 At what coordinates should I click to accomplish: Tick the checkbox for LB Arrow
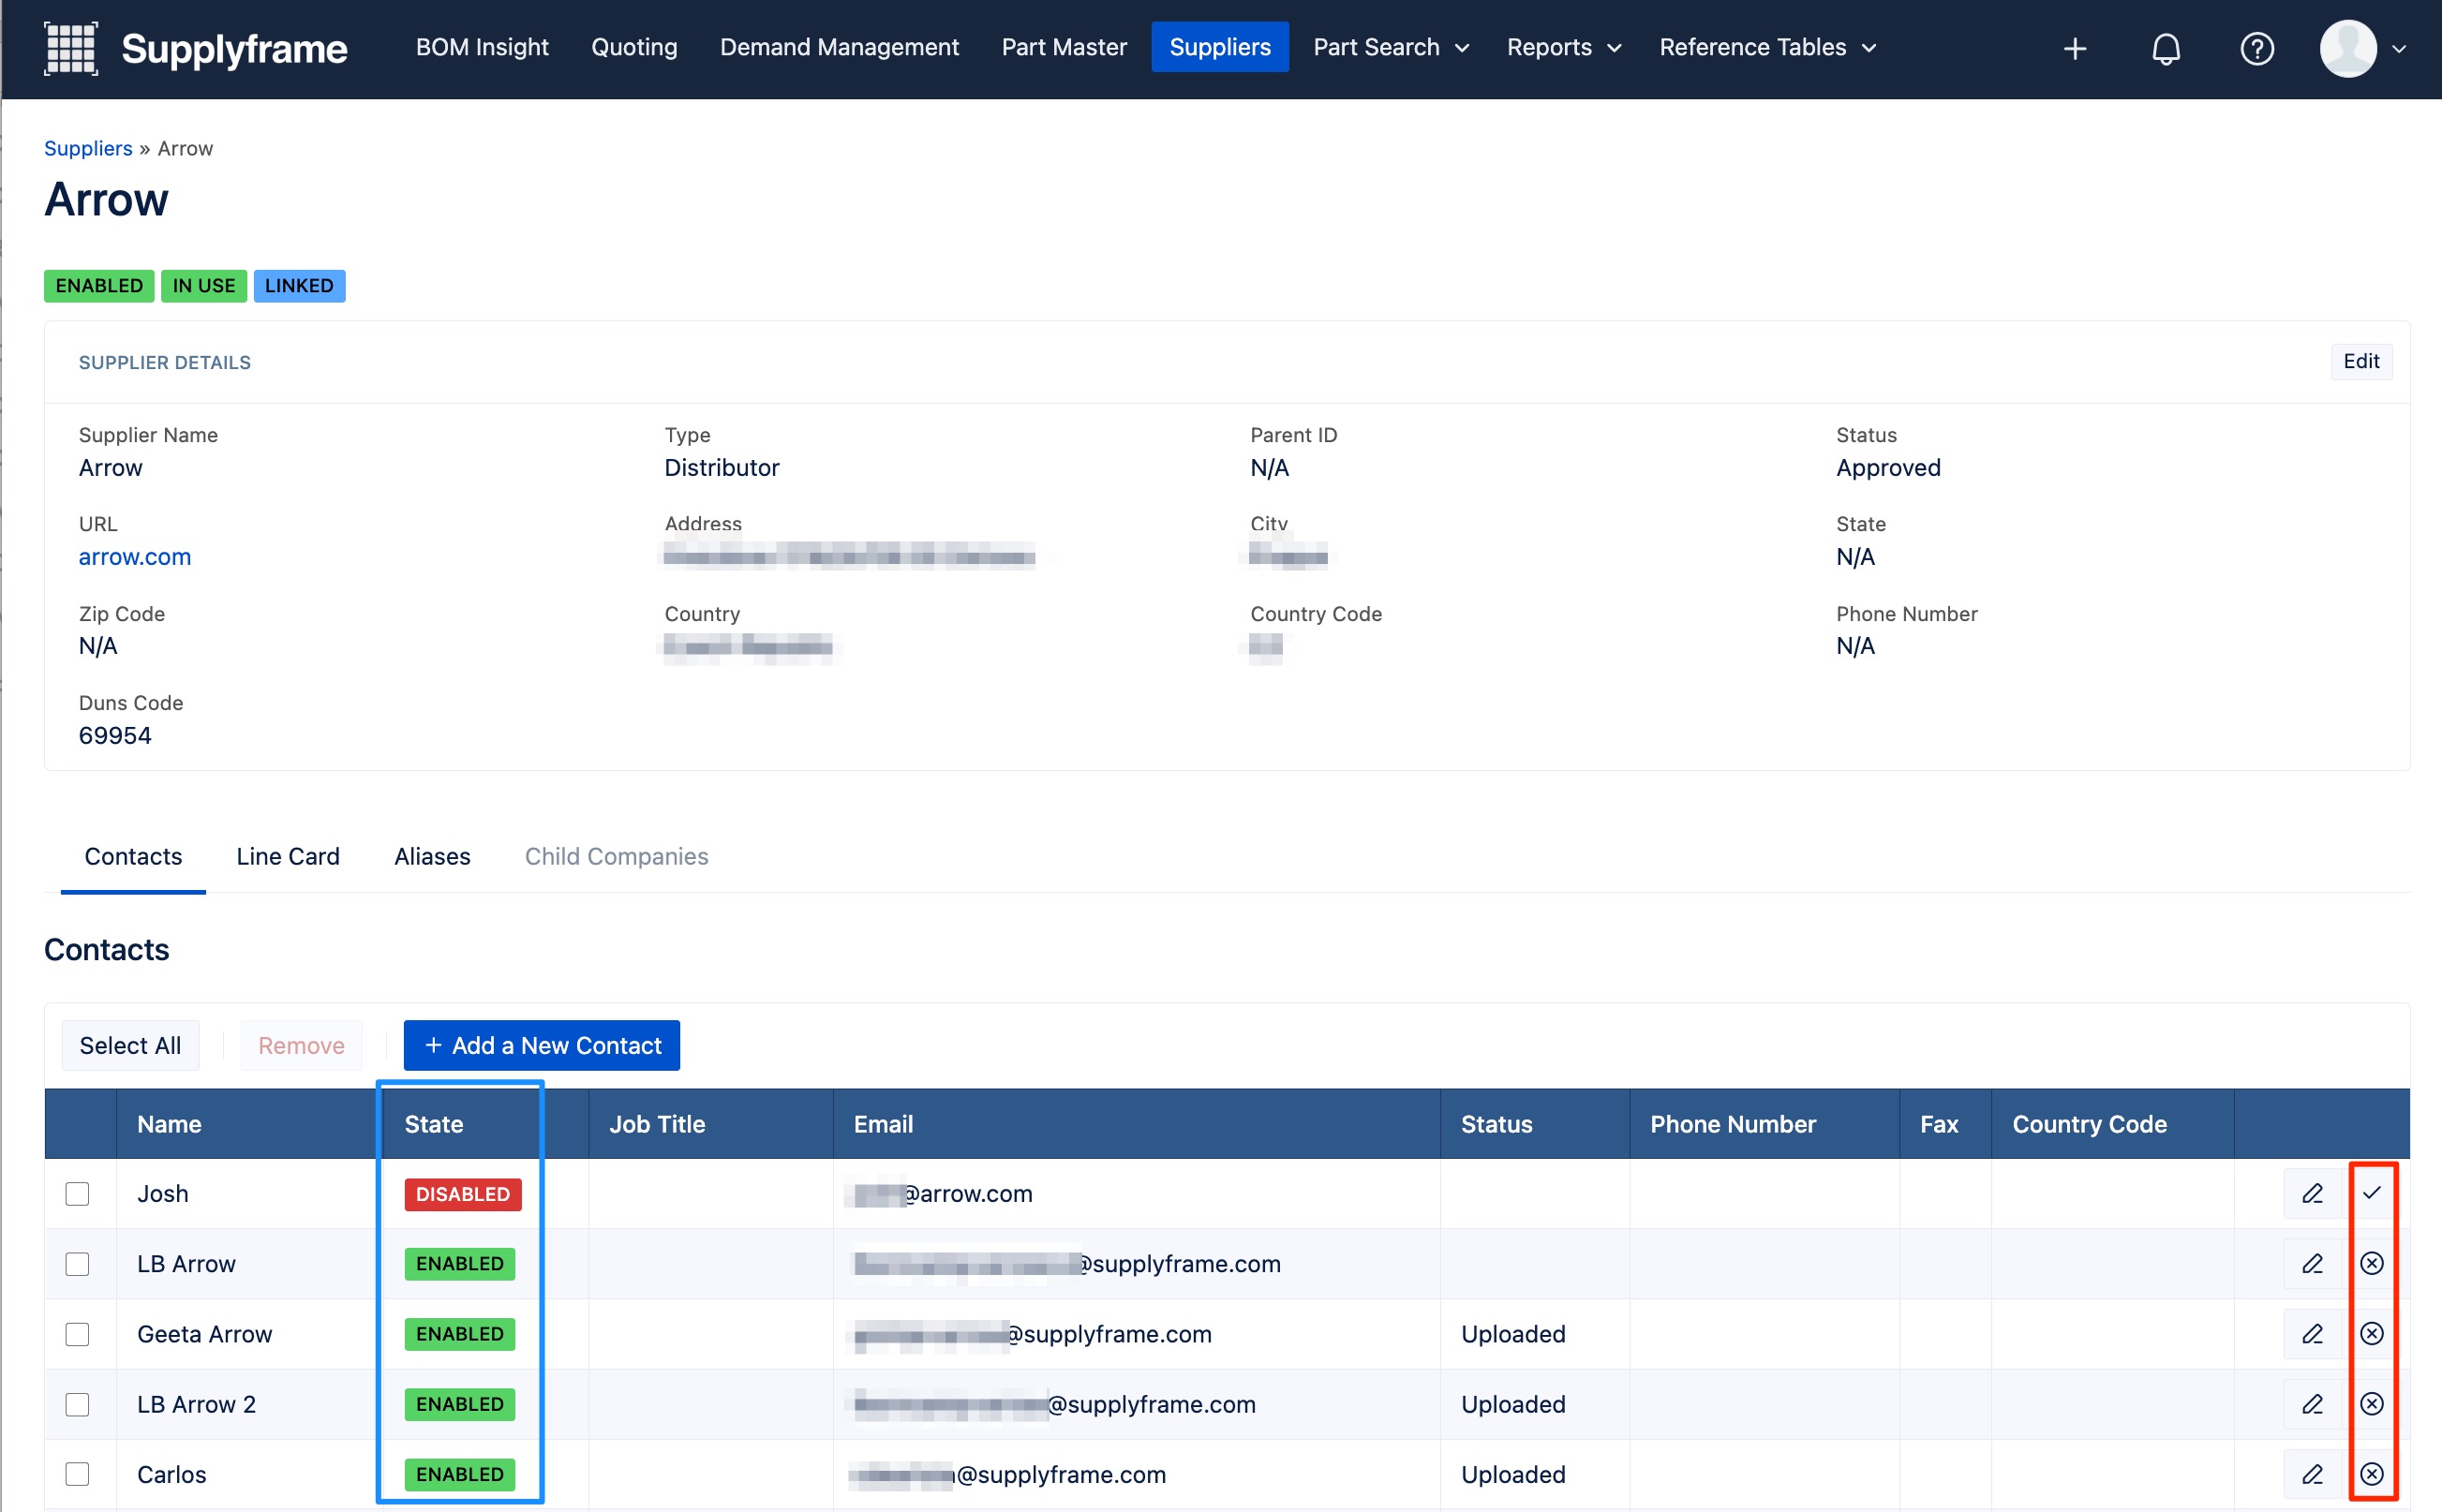[x=77, y=1264]
